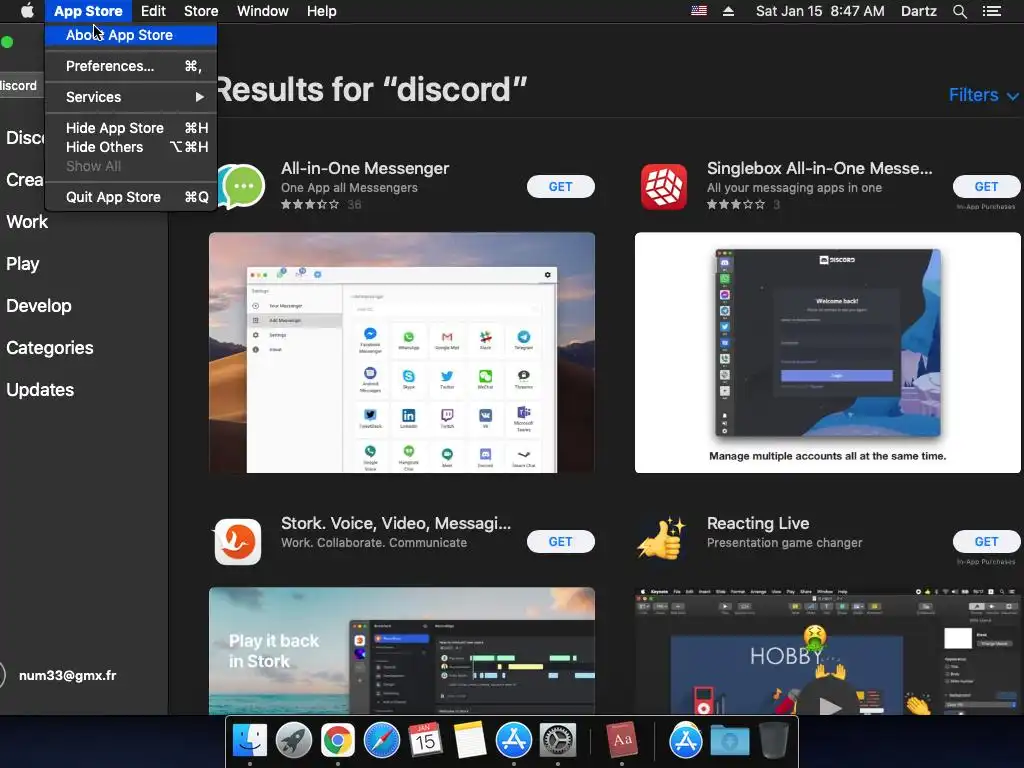The width and height of the screenshot is (1024, 768).
Task: Open Notes app in the Dock
Action: coord(470,741)
